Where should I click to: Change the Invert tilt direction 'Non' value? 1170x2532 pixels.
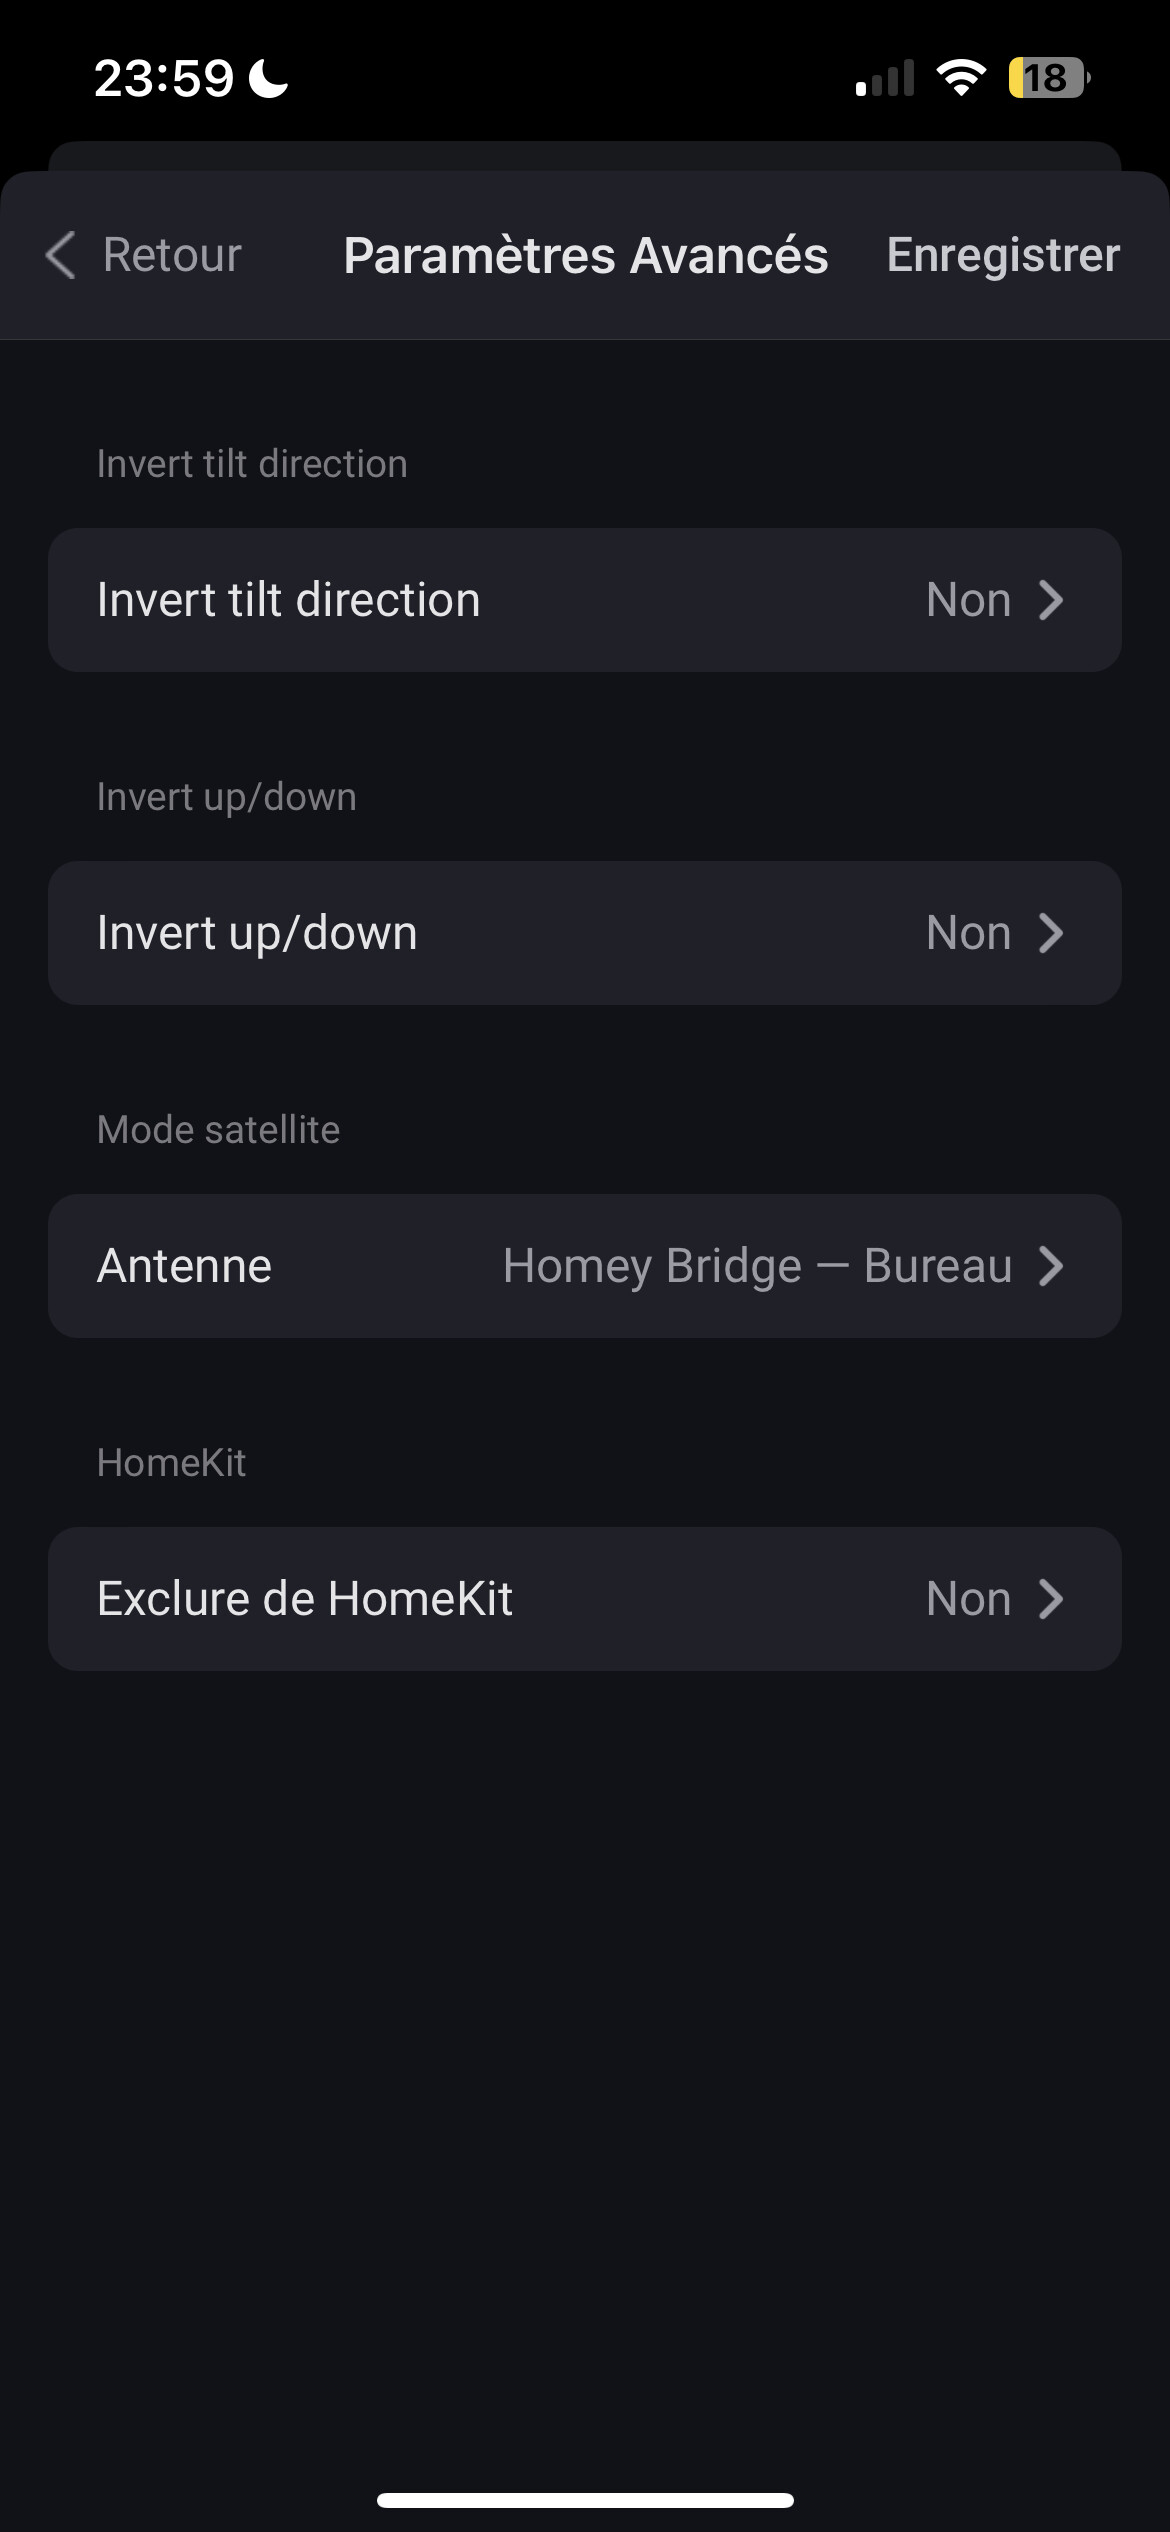(968, 600)
